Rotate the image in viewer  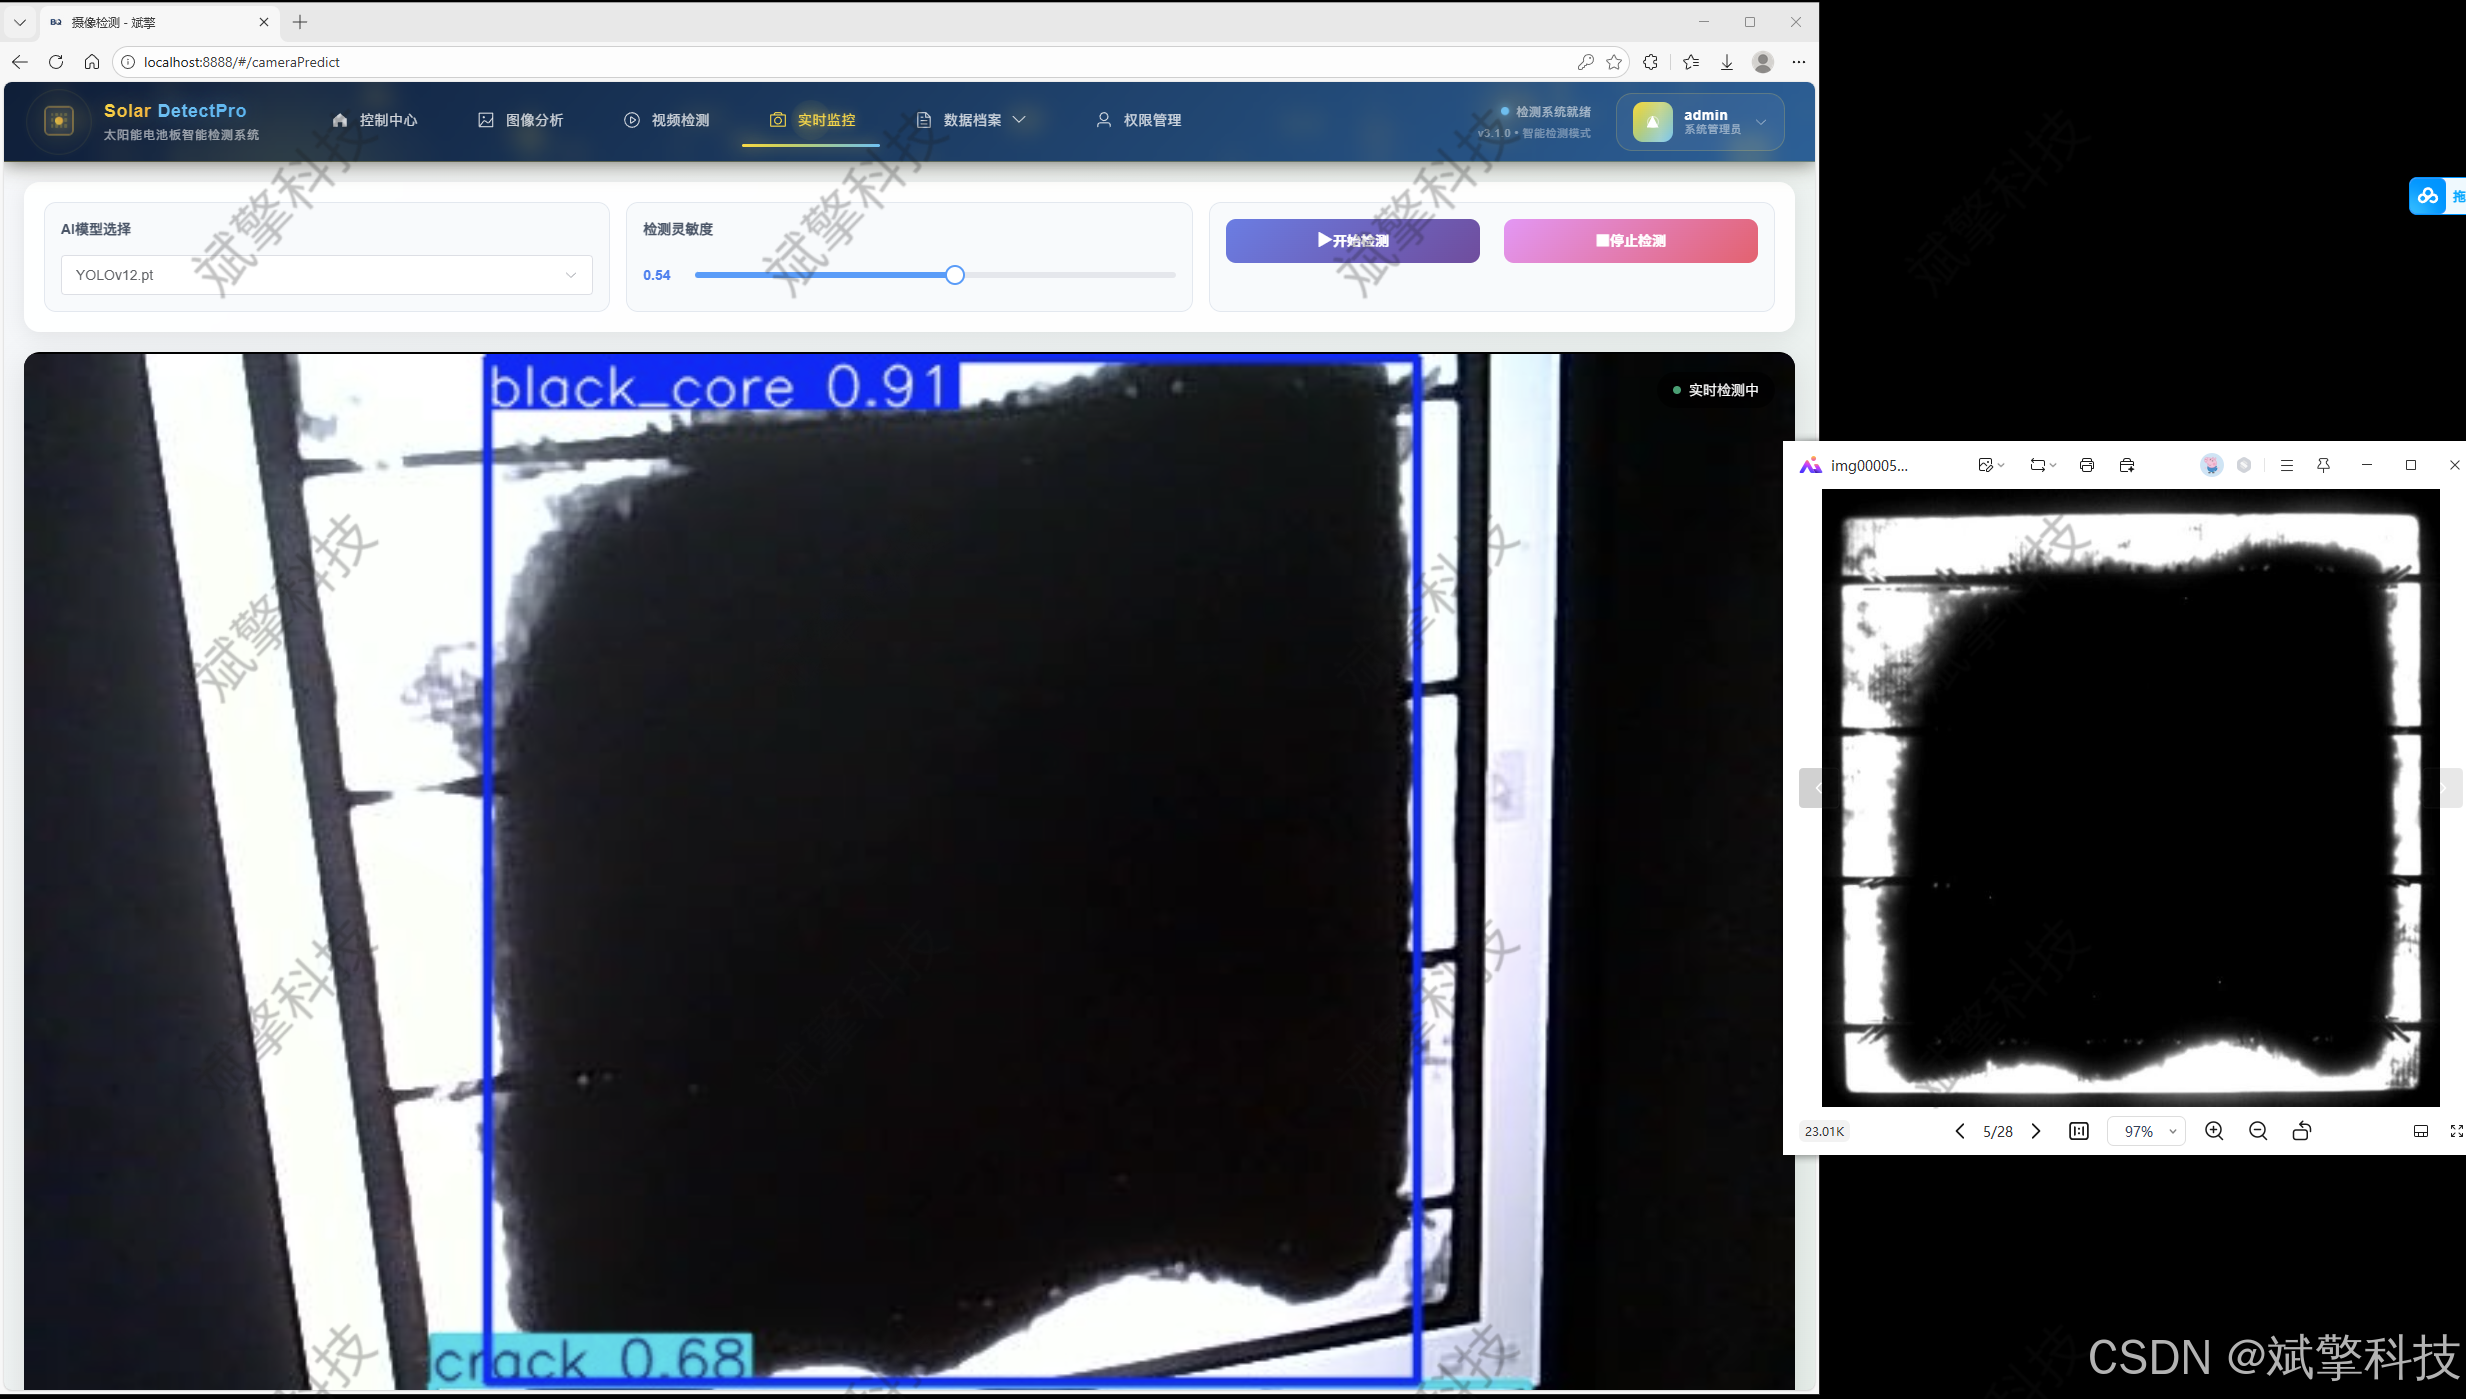tap(2302, 1131)
